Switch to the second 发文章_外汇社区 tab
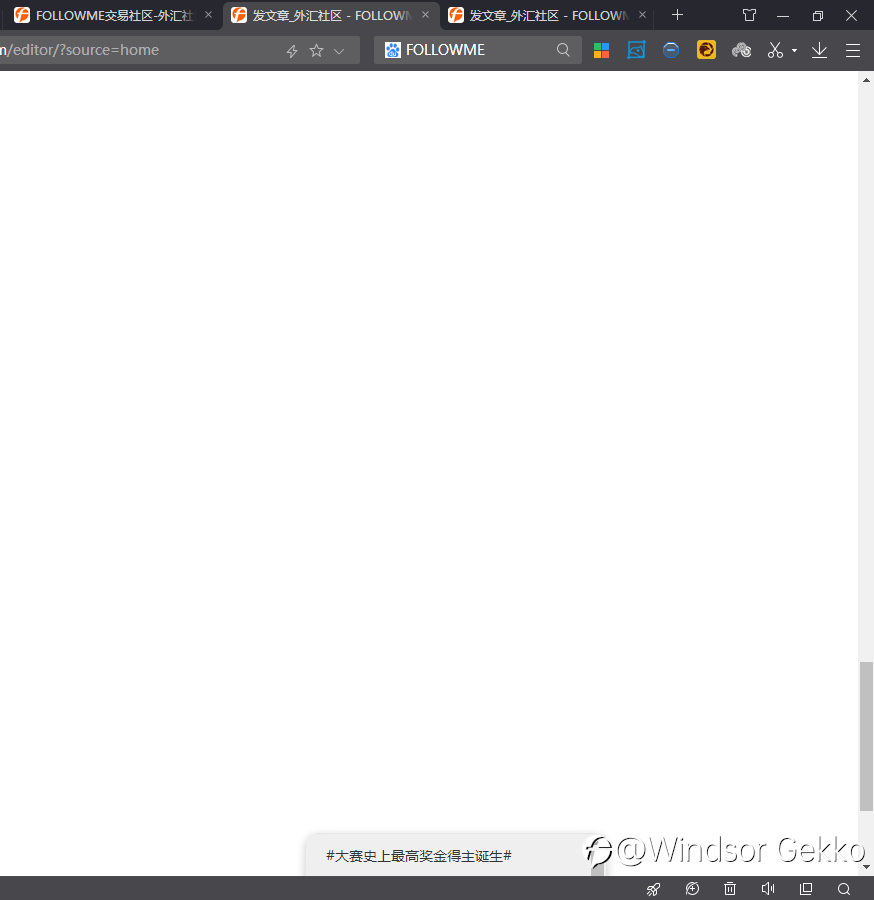Screen dimensions: 874x900 point(331,15)
